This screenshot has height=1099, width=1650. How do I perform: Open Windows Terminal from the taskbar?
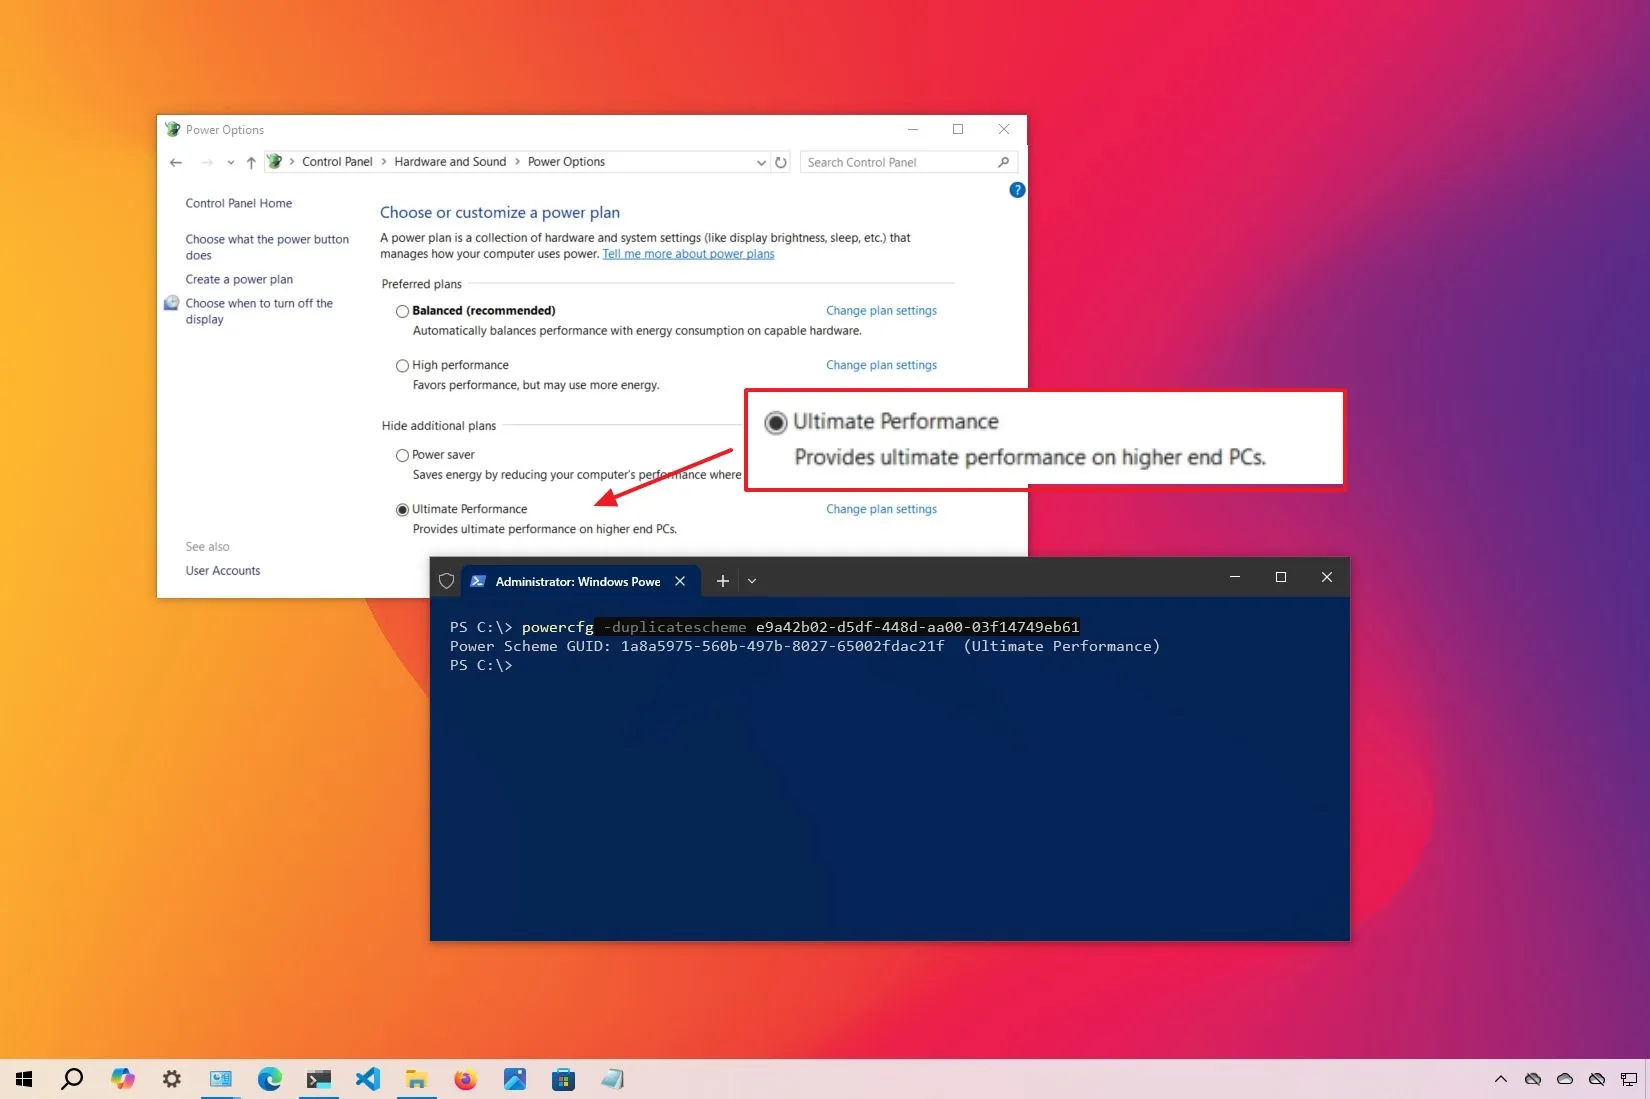319,1079
